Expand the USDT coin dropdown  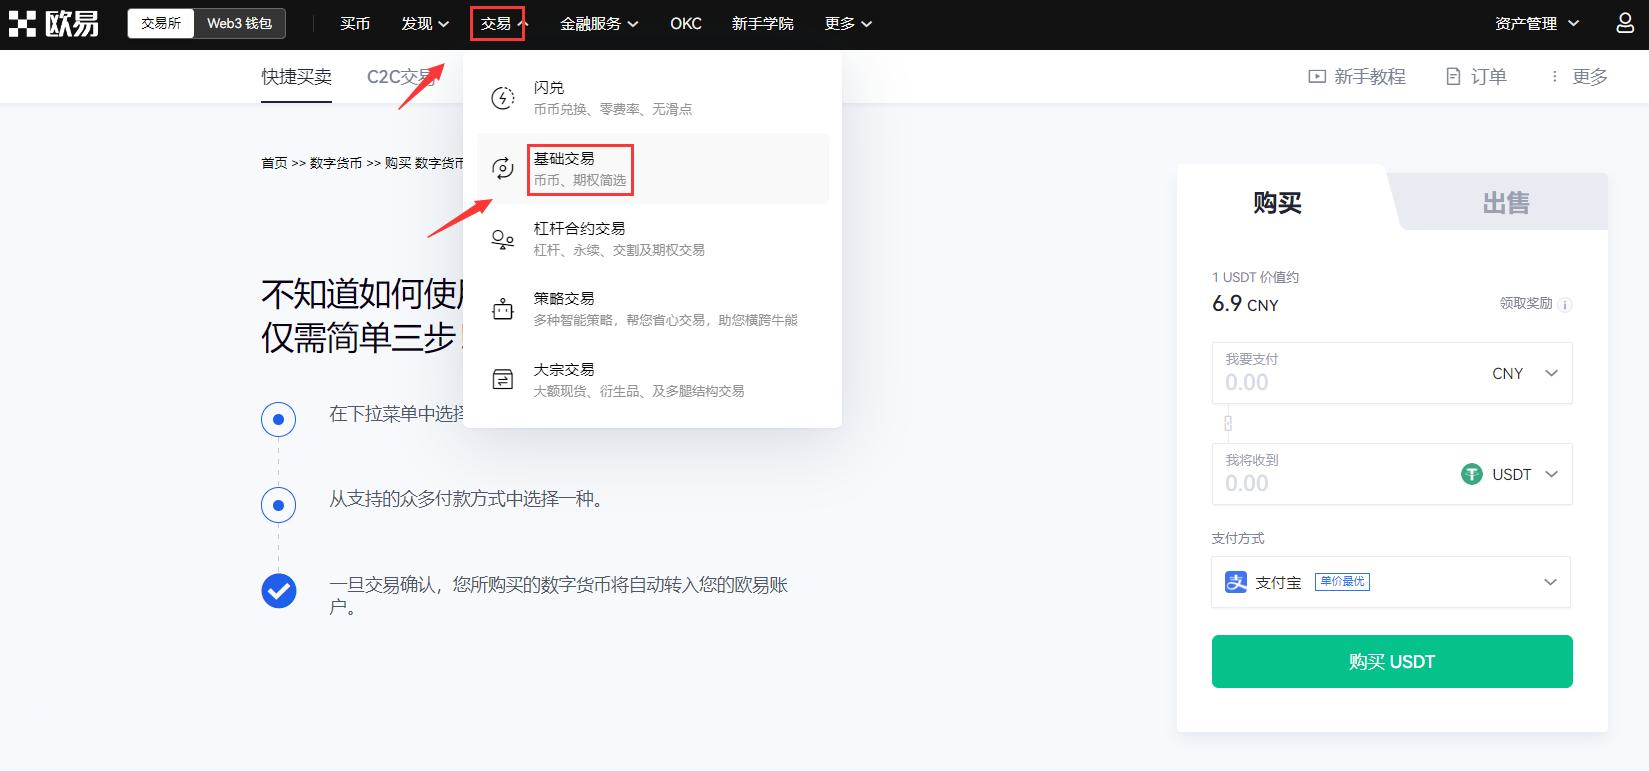pyautogui.click(x=1510, y=474)
